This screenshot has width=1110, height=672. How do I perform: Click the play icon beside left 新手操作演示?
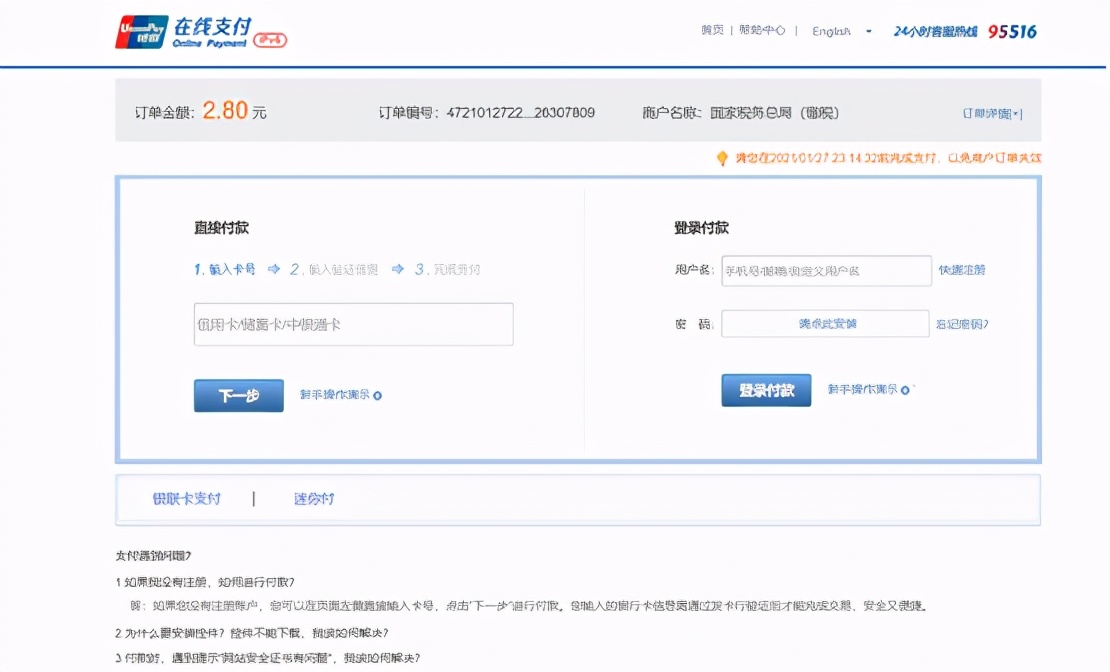[375, 394]
